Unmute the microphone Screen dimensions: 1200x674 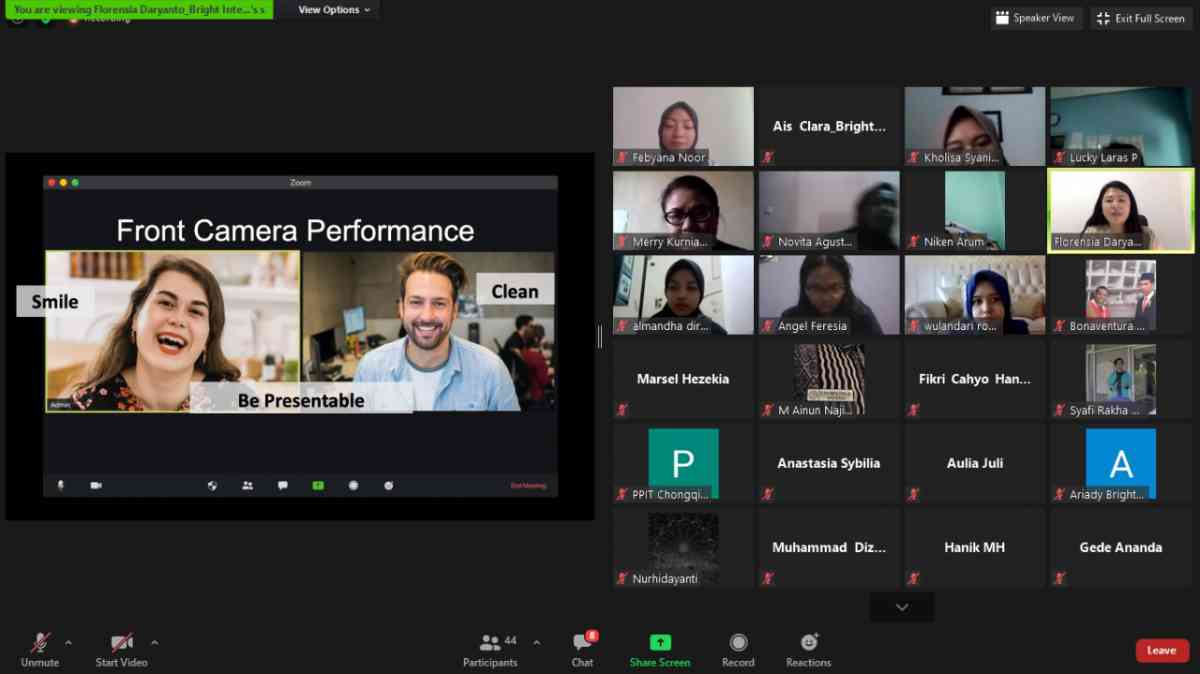[40, 643]
